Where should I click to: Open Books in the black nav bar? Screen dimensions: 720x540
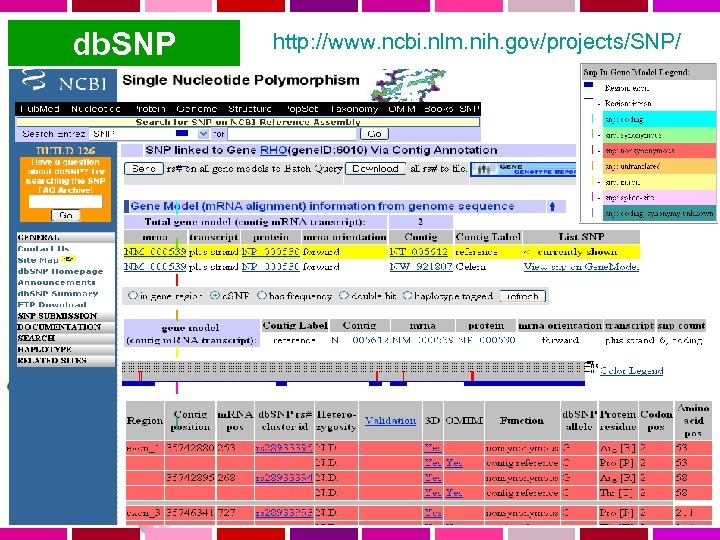click(x=438, y=109)
